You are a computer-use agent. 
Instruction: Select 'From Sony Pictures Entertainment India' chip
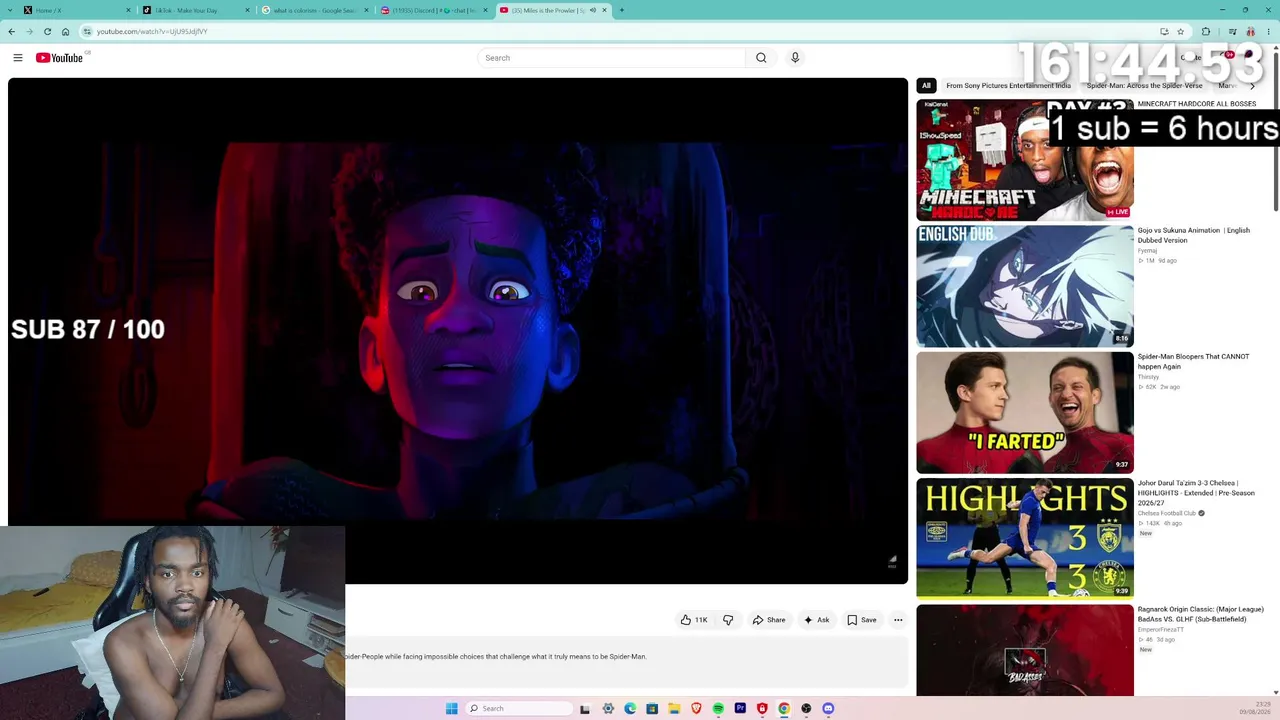(1008, 86)
